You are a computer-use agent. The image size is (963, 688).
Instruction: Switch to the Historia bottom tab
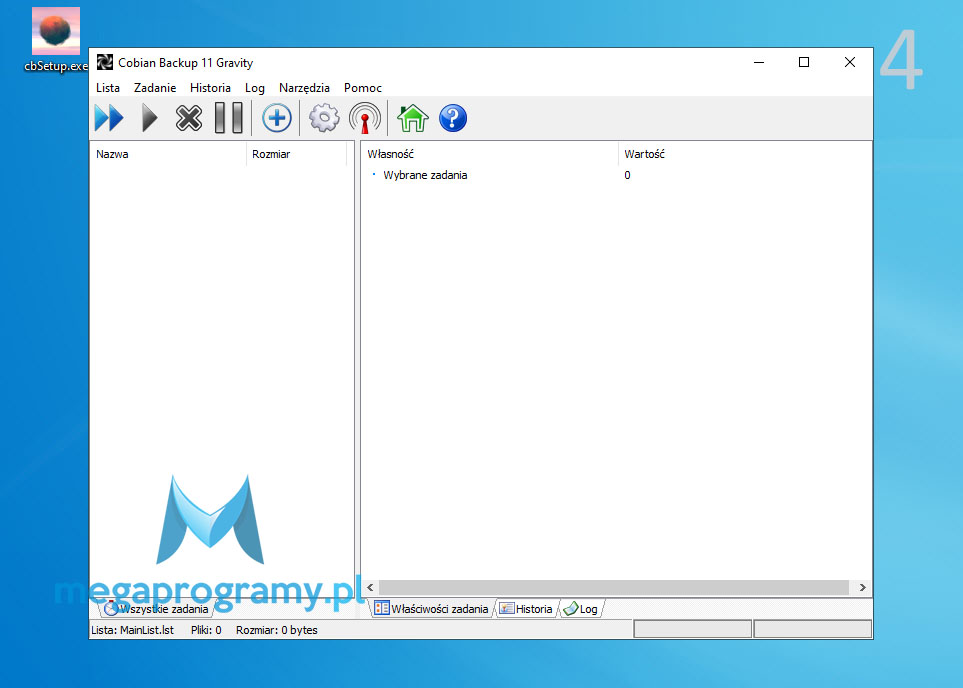pos(526,609)
